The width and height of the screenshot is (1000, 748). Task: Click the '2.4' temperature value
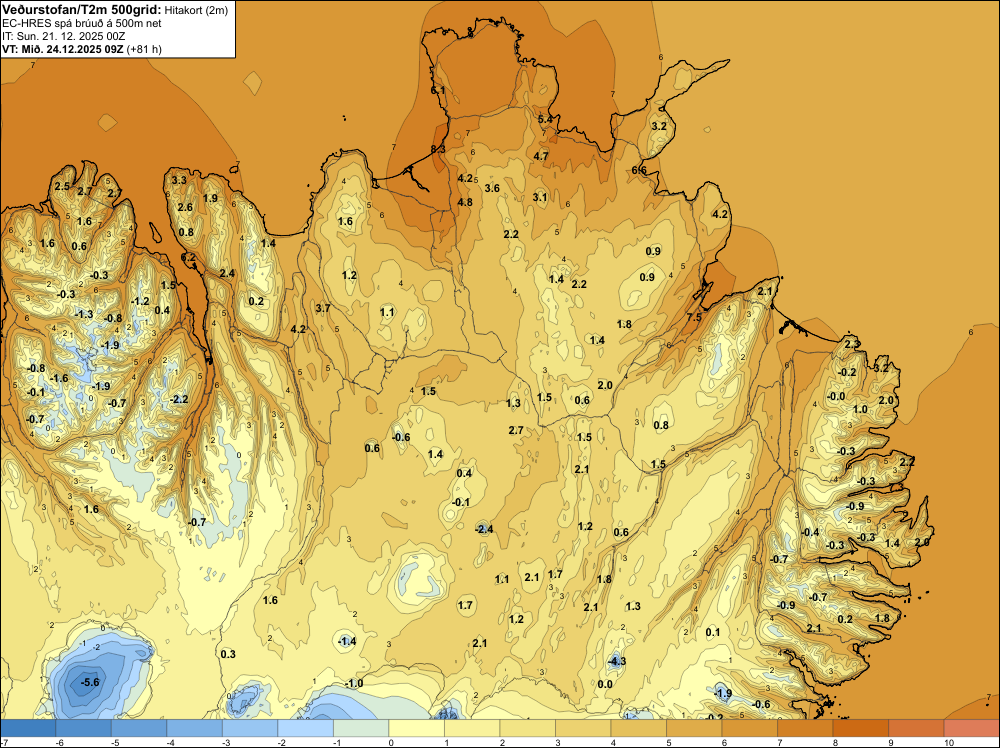tap(227, 274)
